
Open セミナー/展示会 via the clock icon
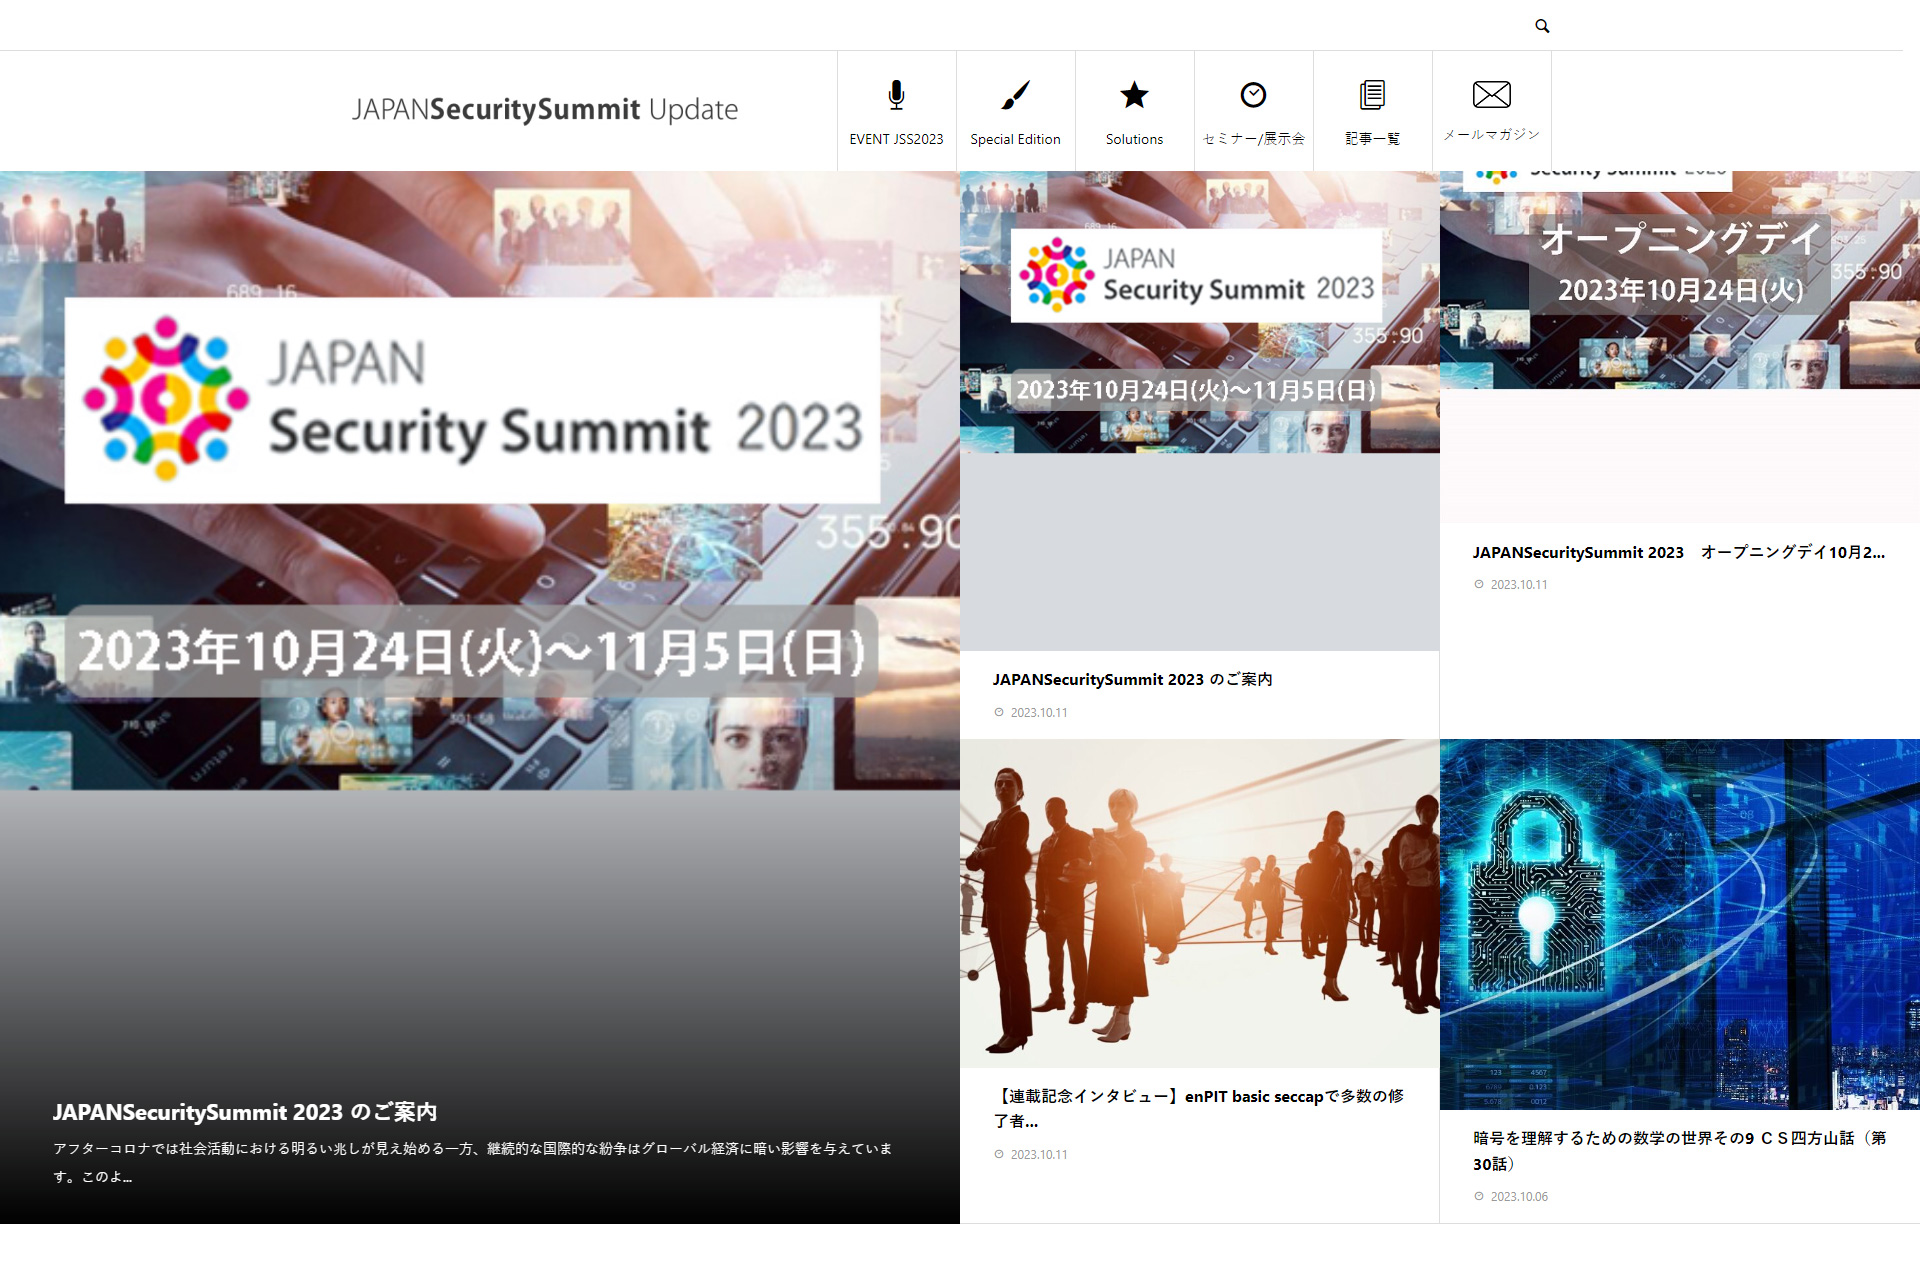point(1253,95)
